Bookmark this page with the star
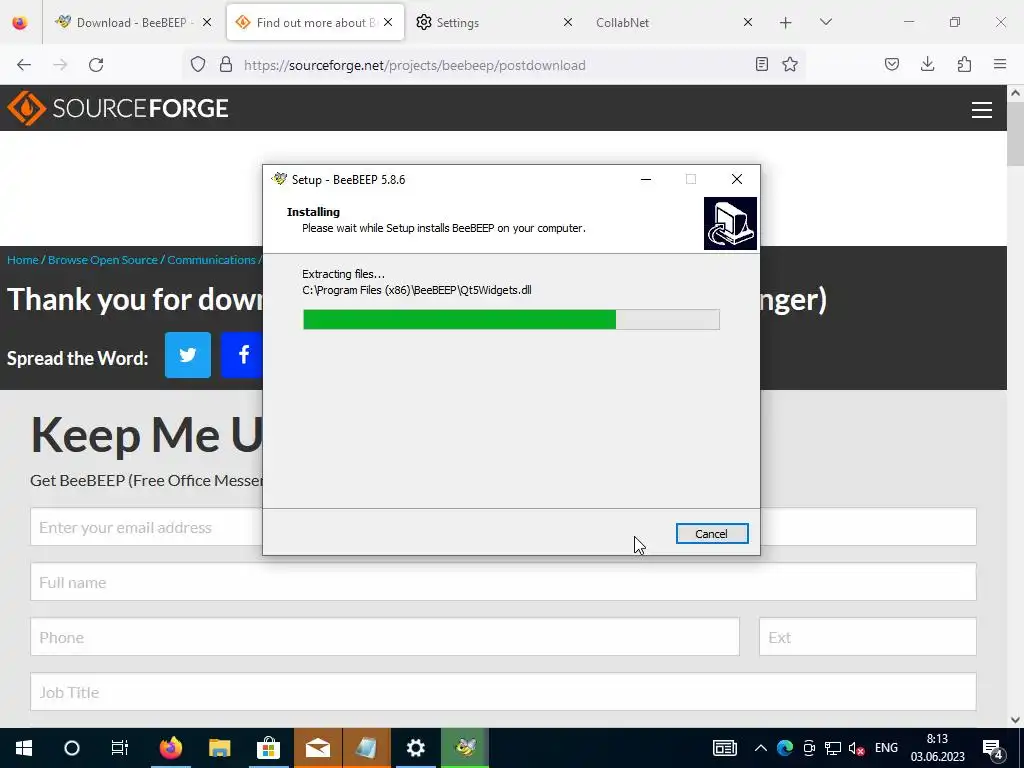This screenshot has height=768, width=1024. pyautogui.click(x=790, y=64)
